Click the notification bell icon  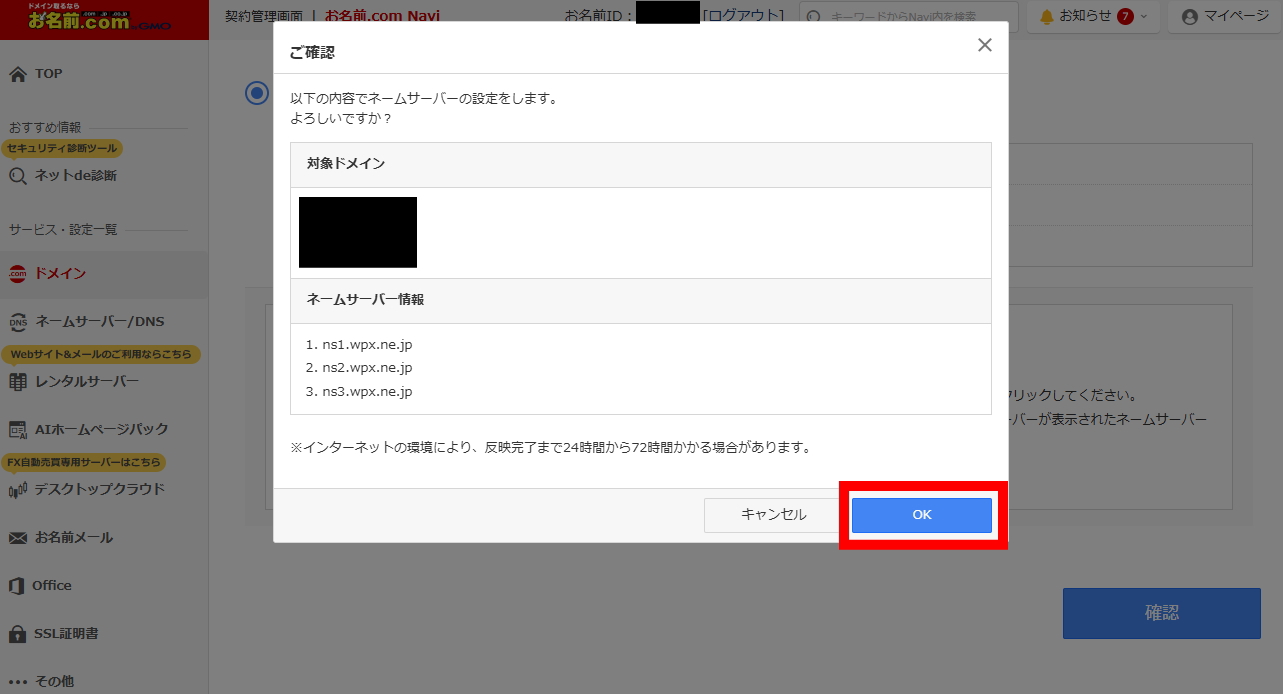1047,17
